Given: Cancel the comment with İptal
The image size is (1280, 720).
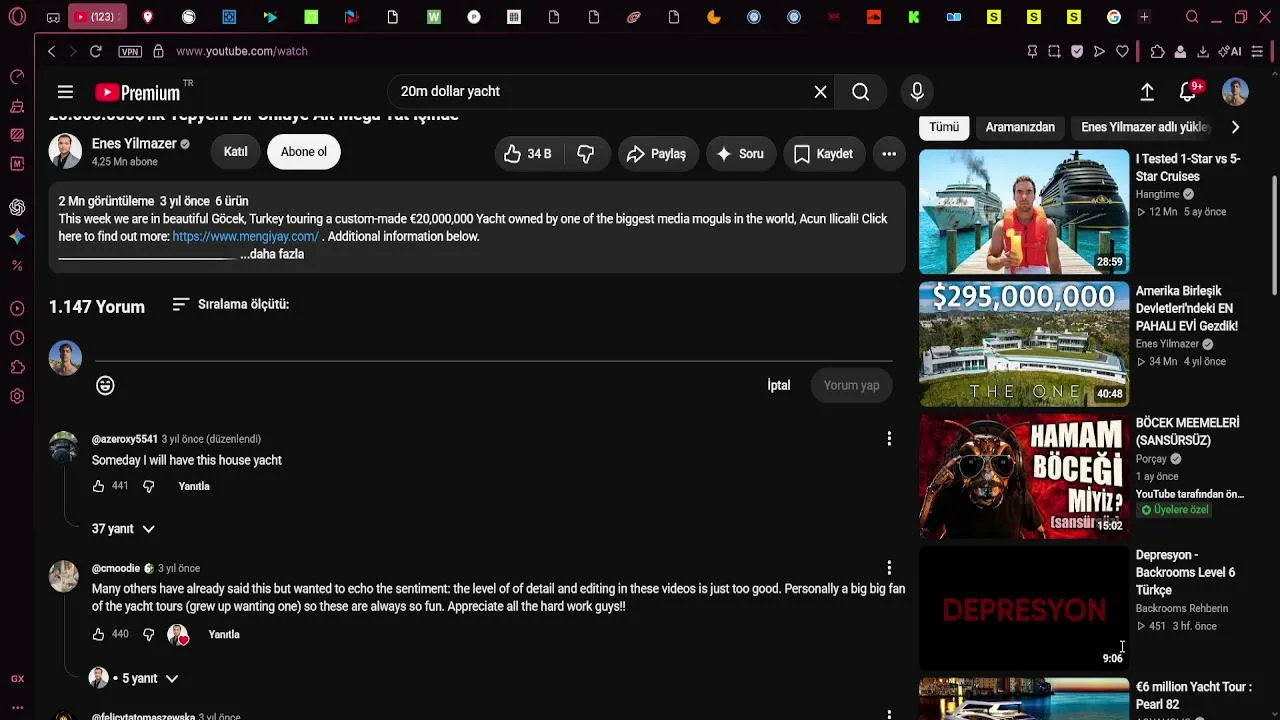Looking at the screenshot, I should click(779, 385).
